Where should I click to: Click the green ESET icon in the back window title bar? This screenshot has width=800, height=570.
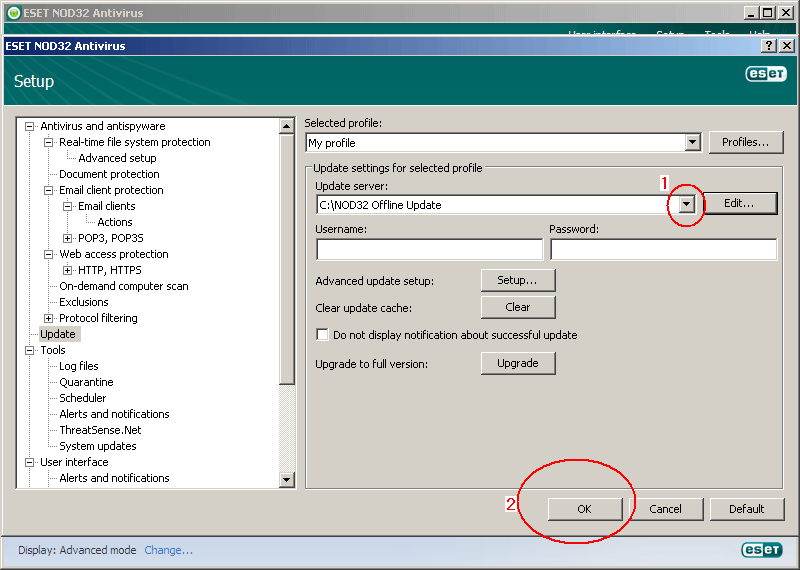pos(14,13)
